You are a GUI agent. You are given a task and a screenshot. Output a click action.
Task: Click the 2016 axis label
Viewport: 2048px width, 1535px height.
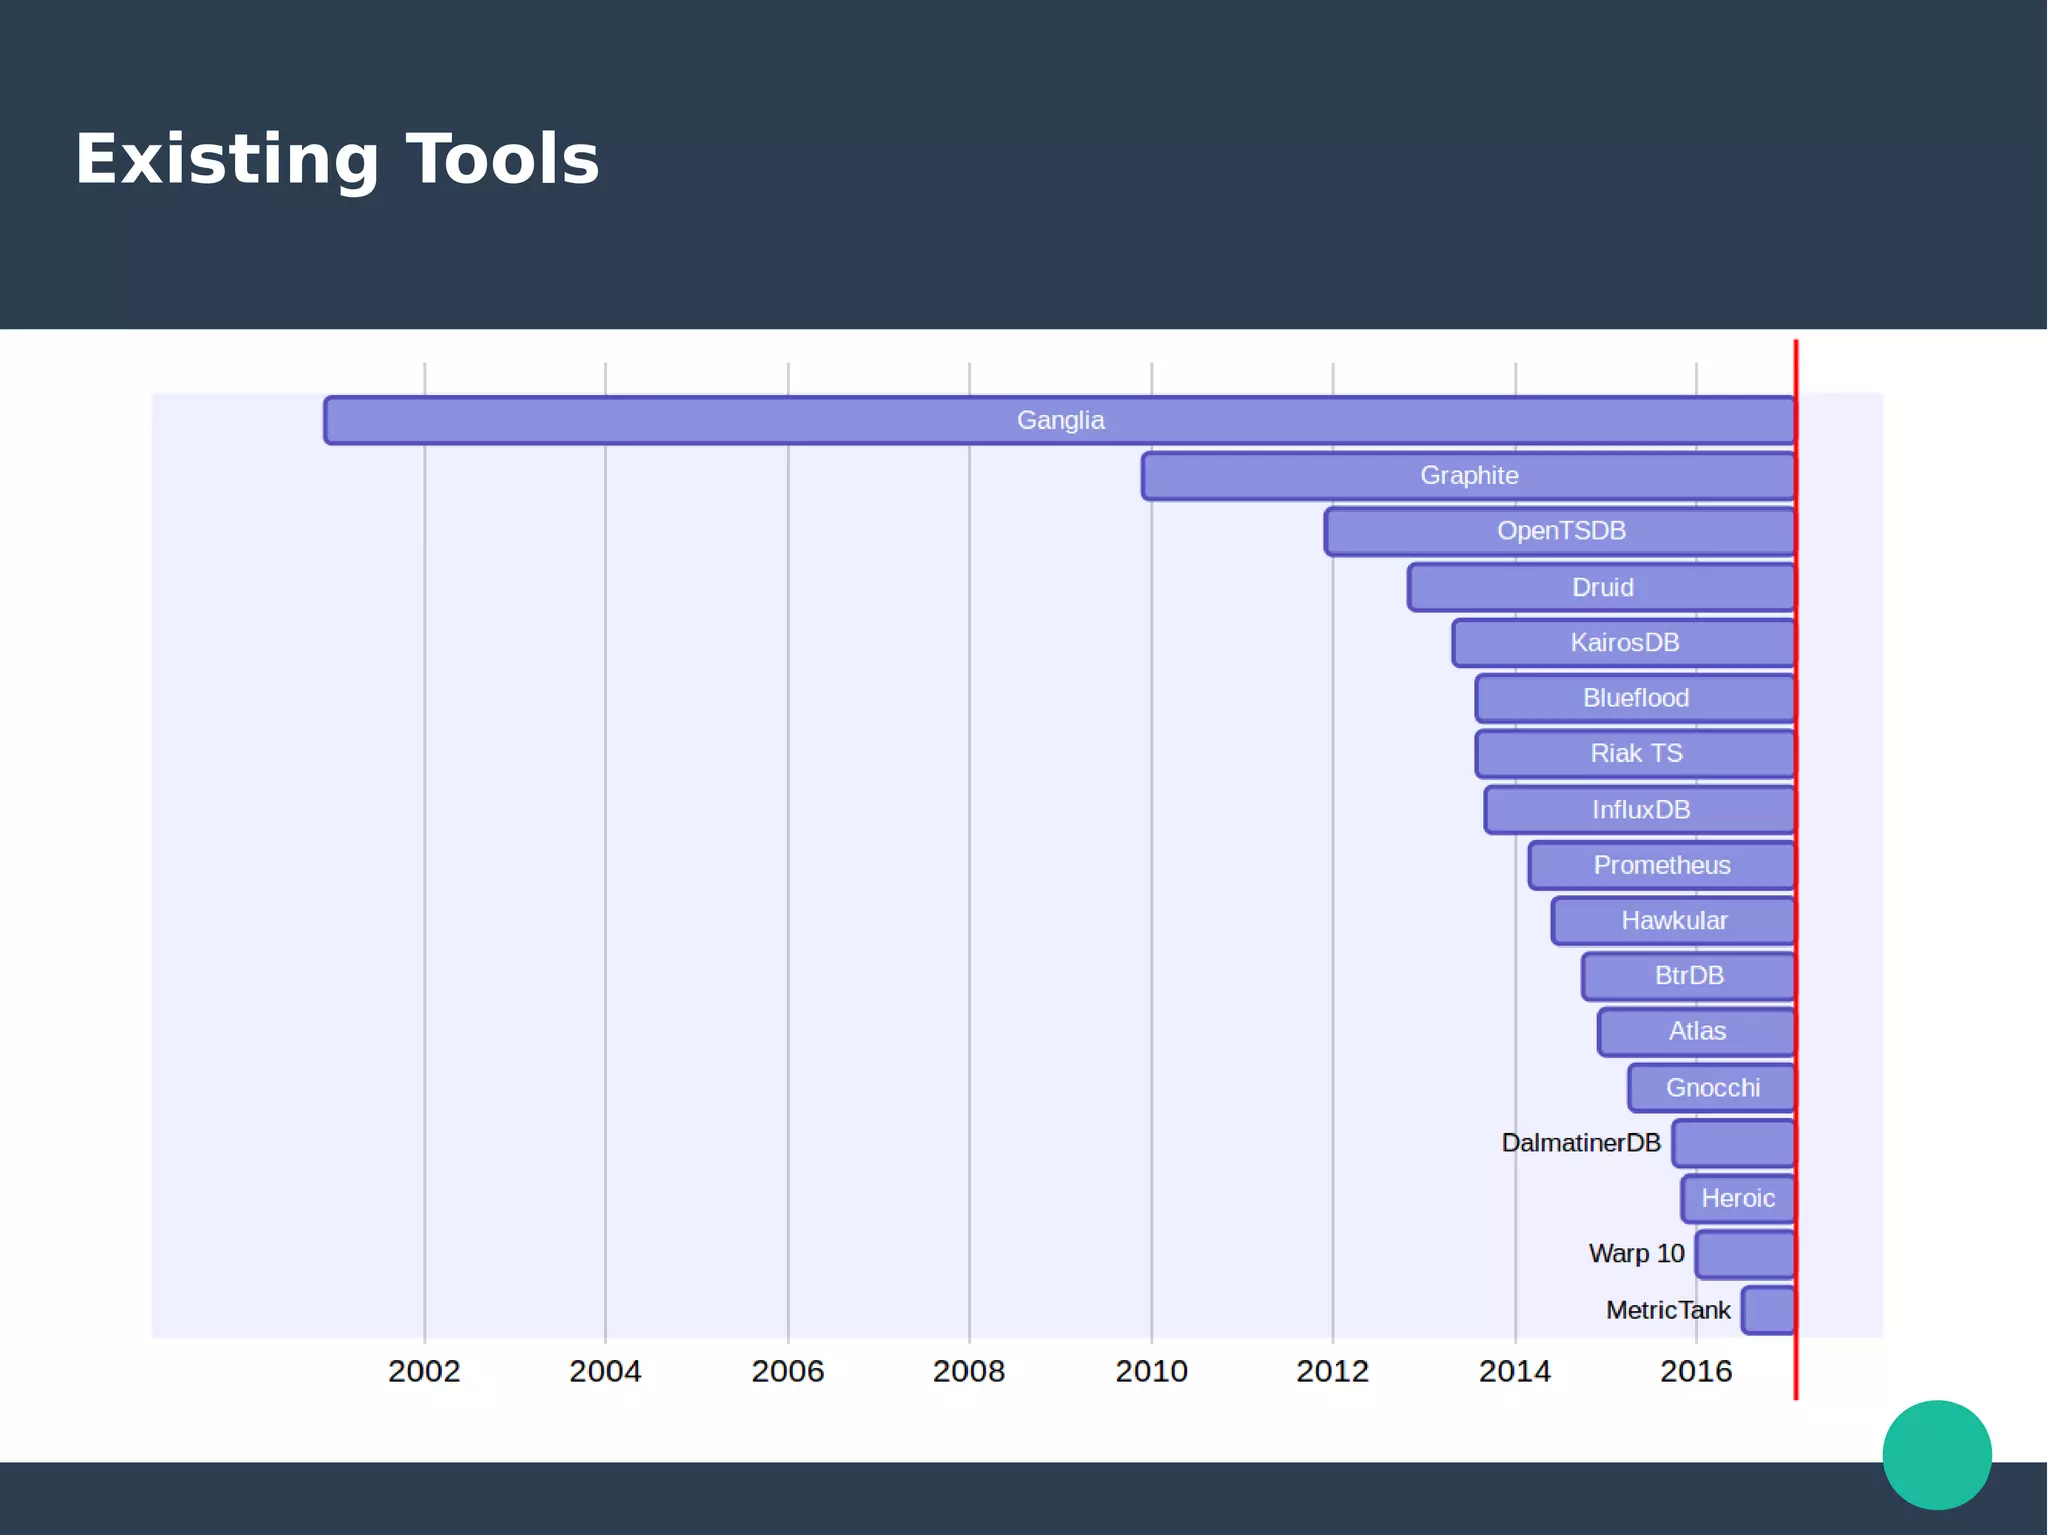(x=1696, y=1371)
